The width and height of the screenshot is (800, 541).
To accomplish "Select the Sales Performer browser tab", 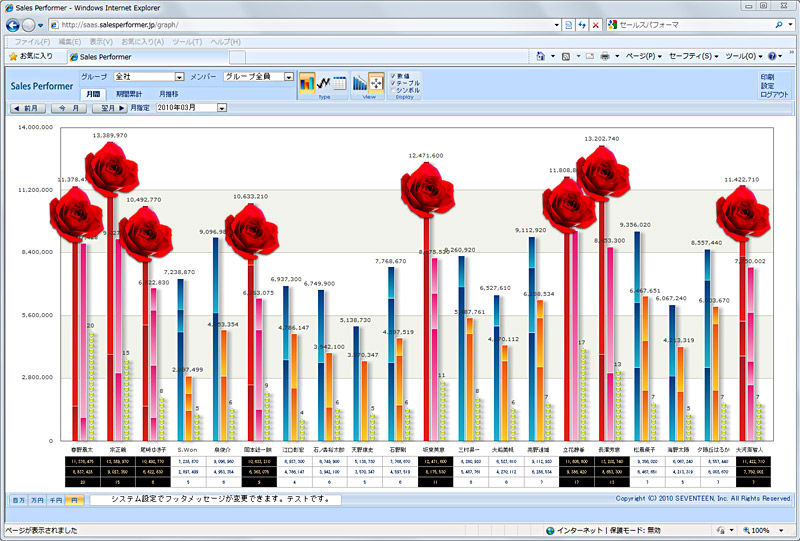I will click(x=148, y=57).
